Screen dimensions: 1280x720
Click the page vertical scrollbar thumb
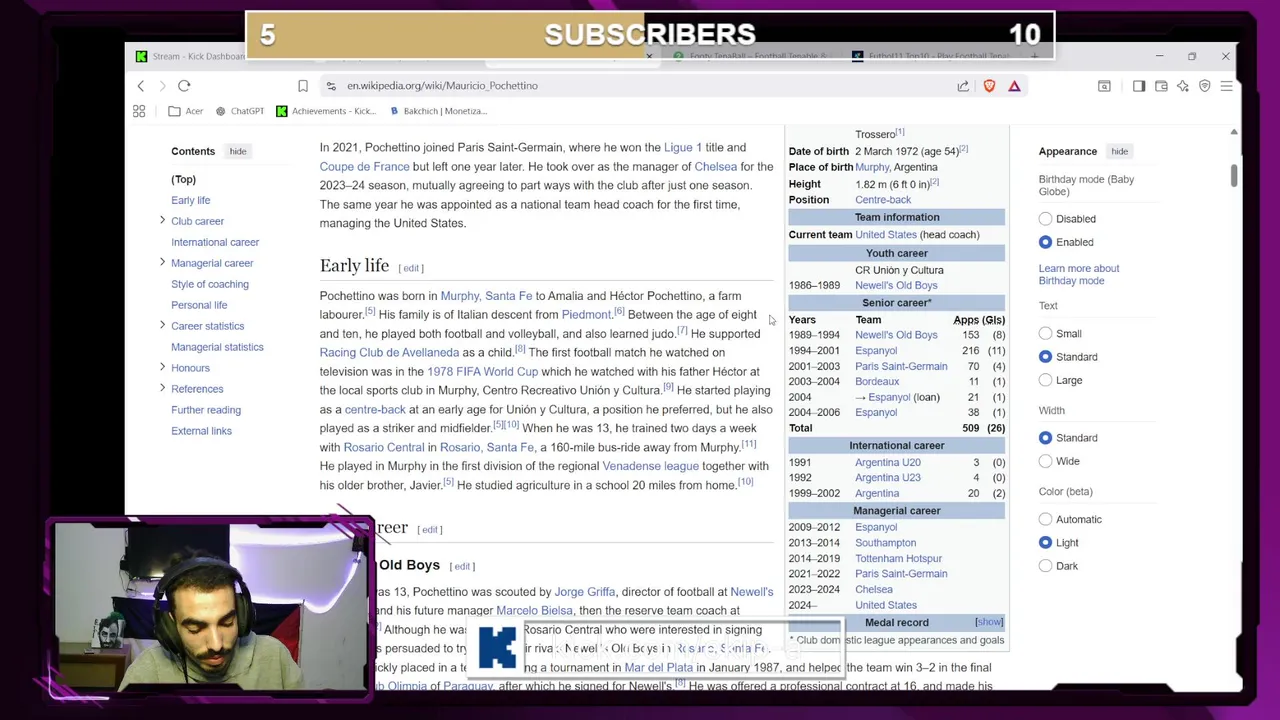1234,174
